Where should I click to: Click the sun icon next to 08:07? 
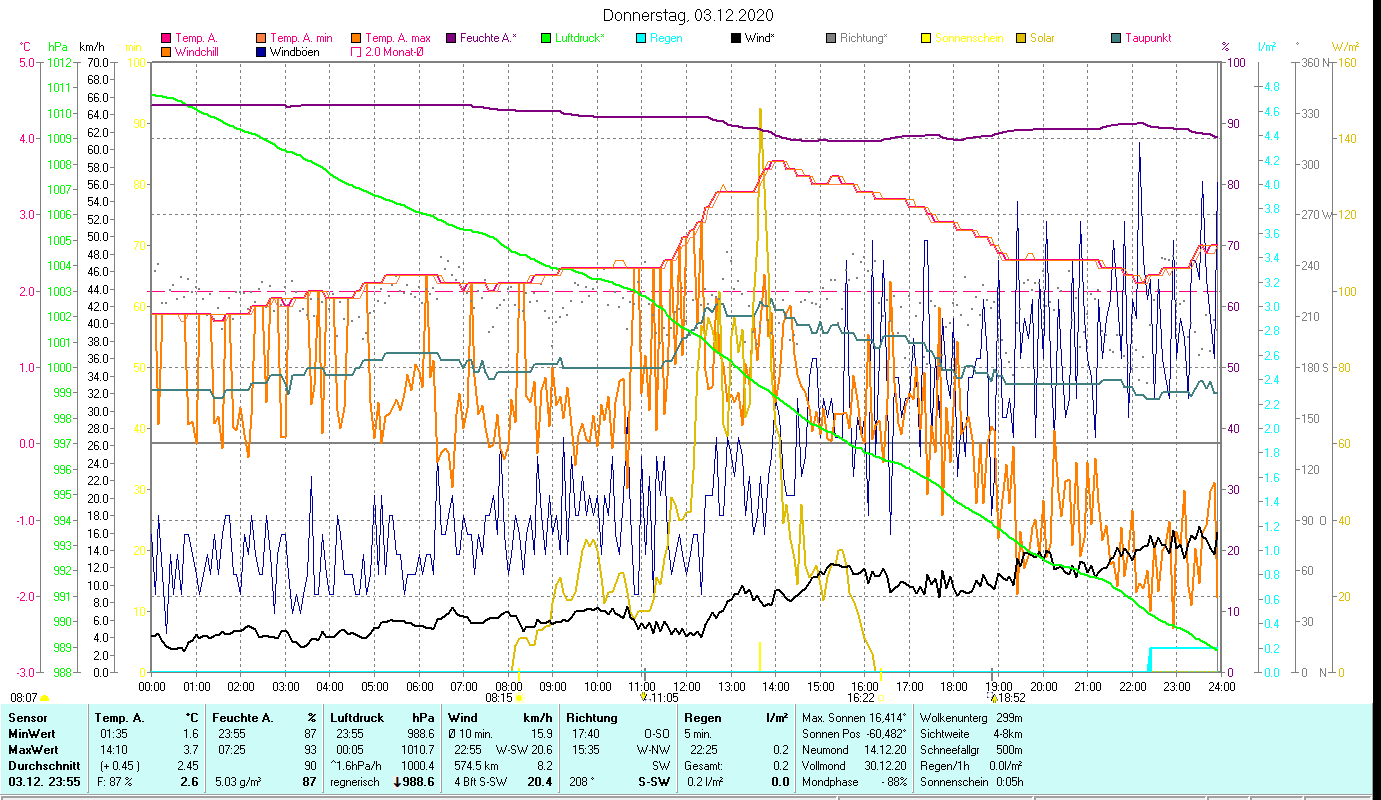[45, 698]
